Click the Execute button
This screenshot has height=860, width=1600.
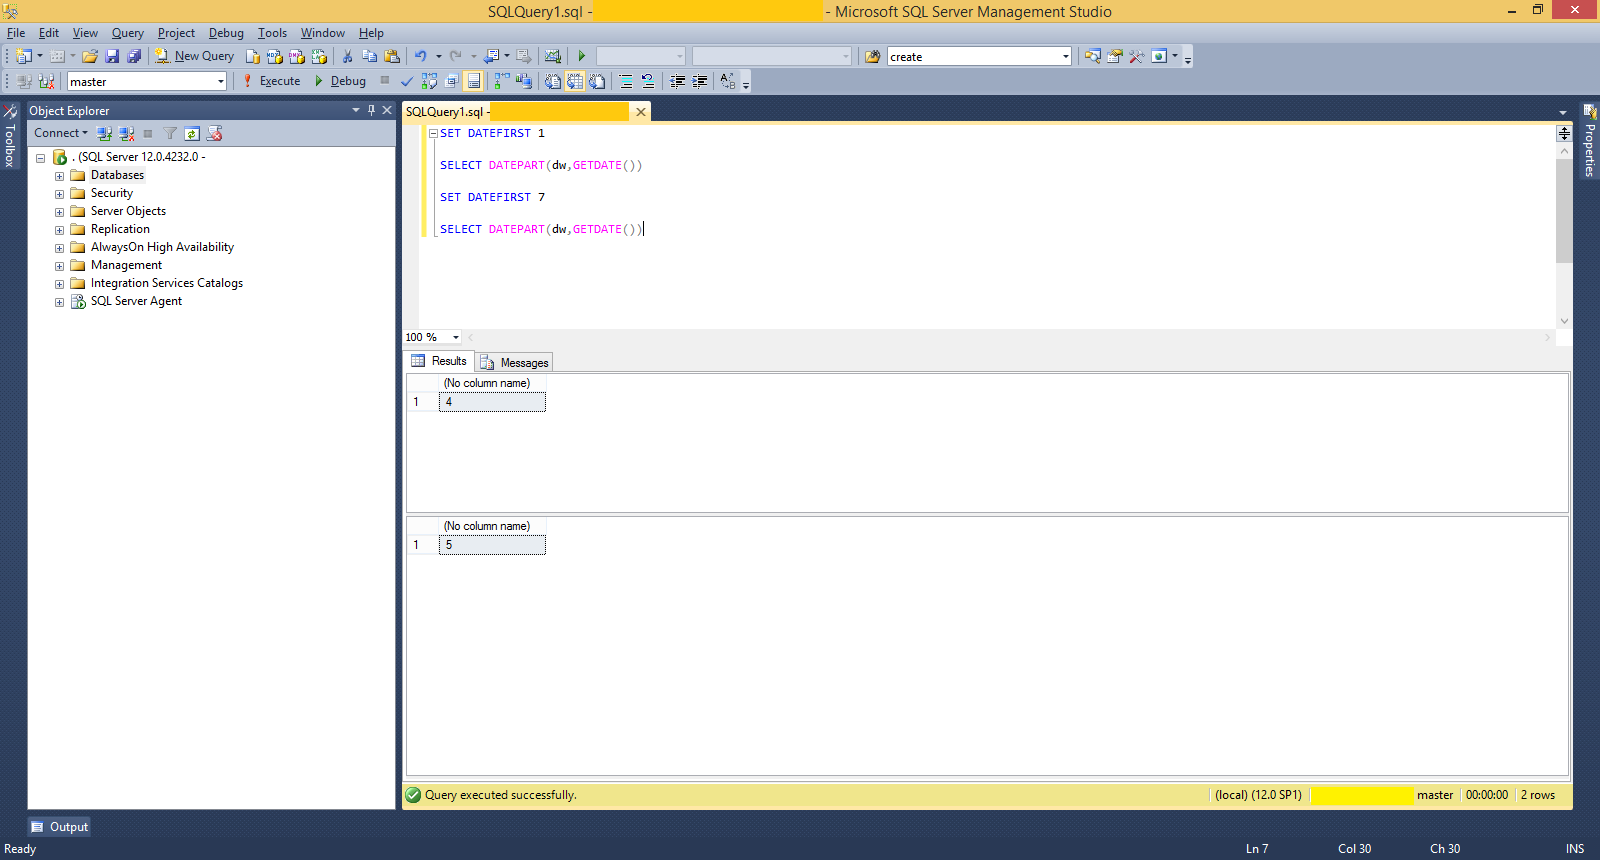tap(271, 81)
